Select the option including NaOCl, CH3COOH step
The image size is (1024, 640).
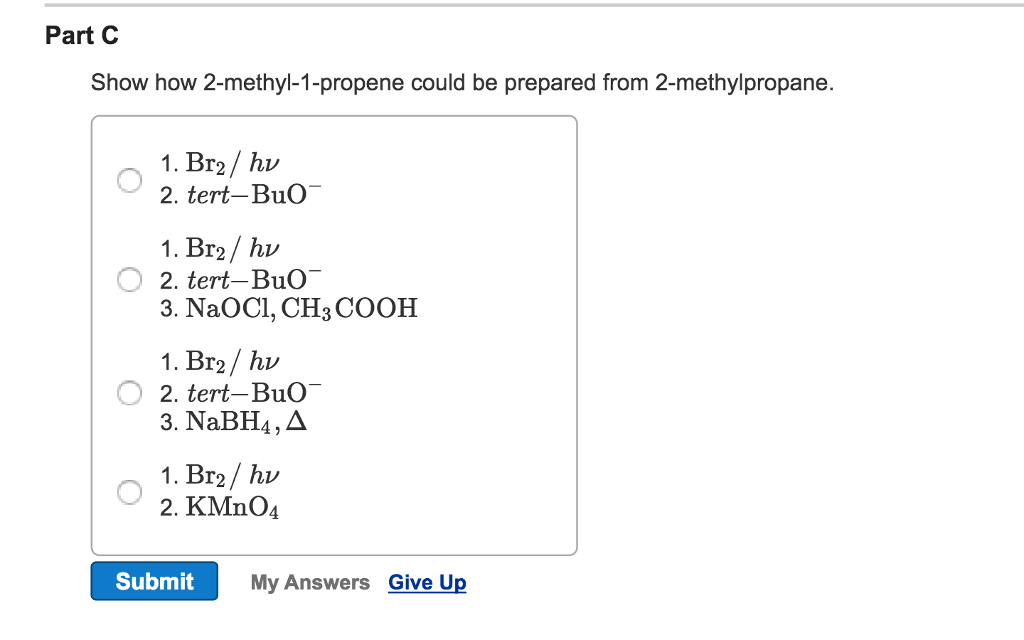click(129, 280)
